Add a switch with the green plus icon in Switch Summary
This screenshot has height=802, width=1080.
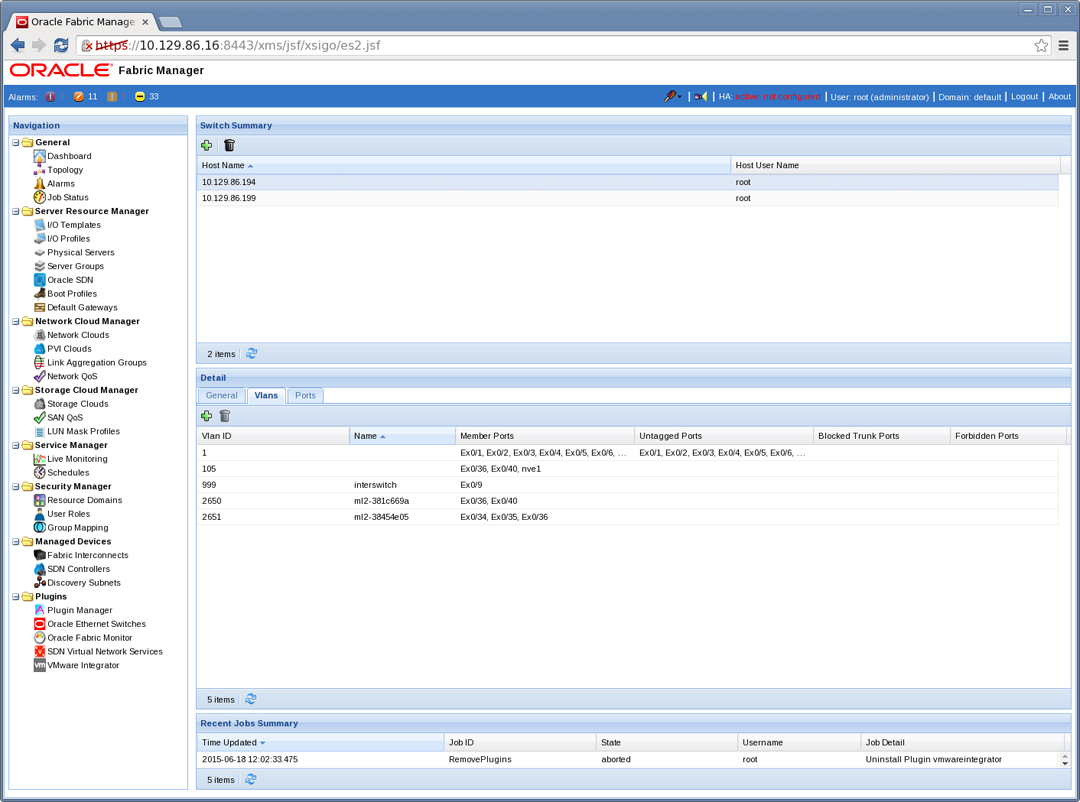coord(206,145)
